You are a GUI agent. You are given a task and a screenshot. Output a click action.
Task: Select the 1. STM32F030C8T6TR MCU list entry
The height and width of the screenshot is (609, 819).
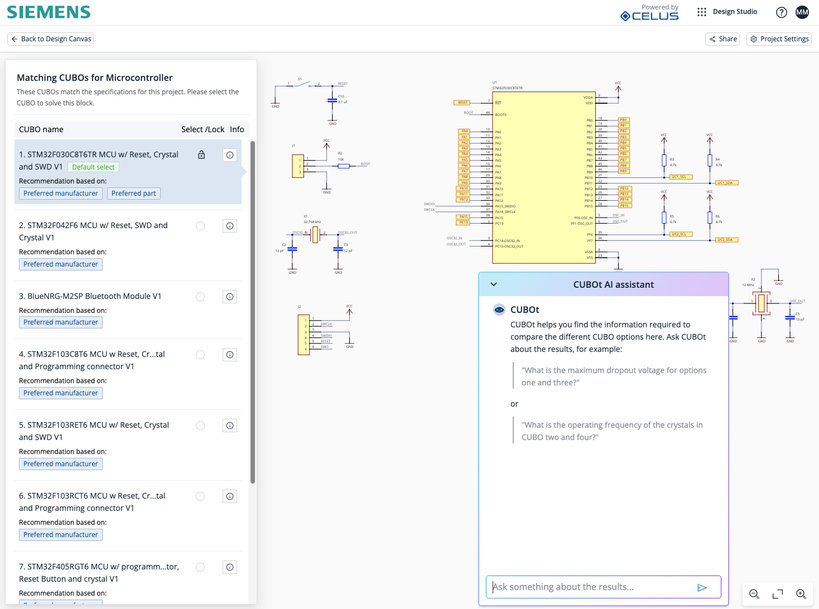[128, 172]
